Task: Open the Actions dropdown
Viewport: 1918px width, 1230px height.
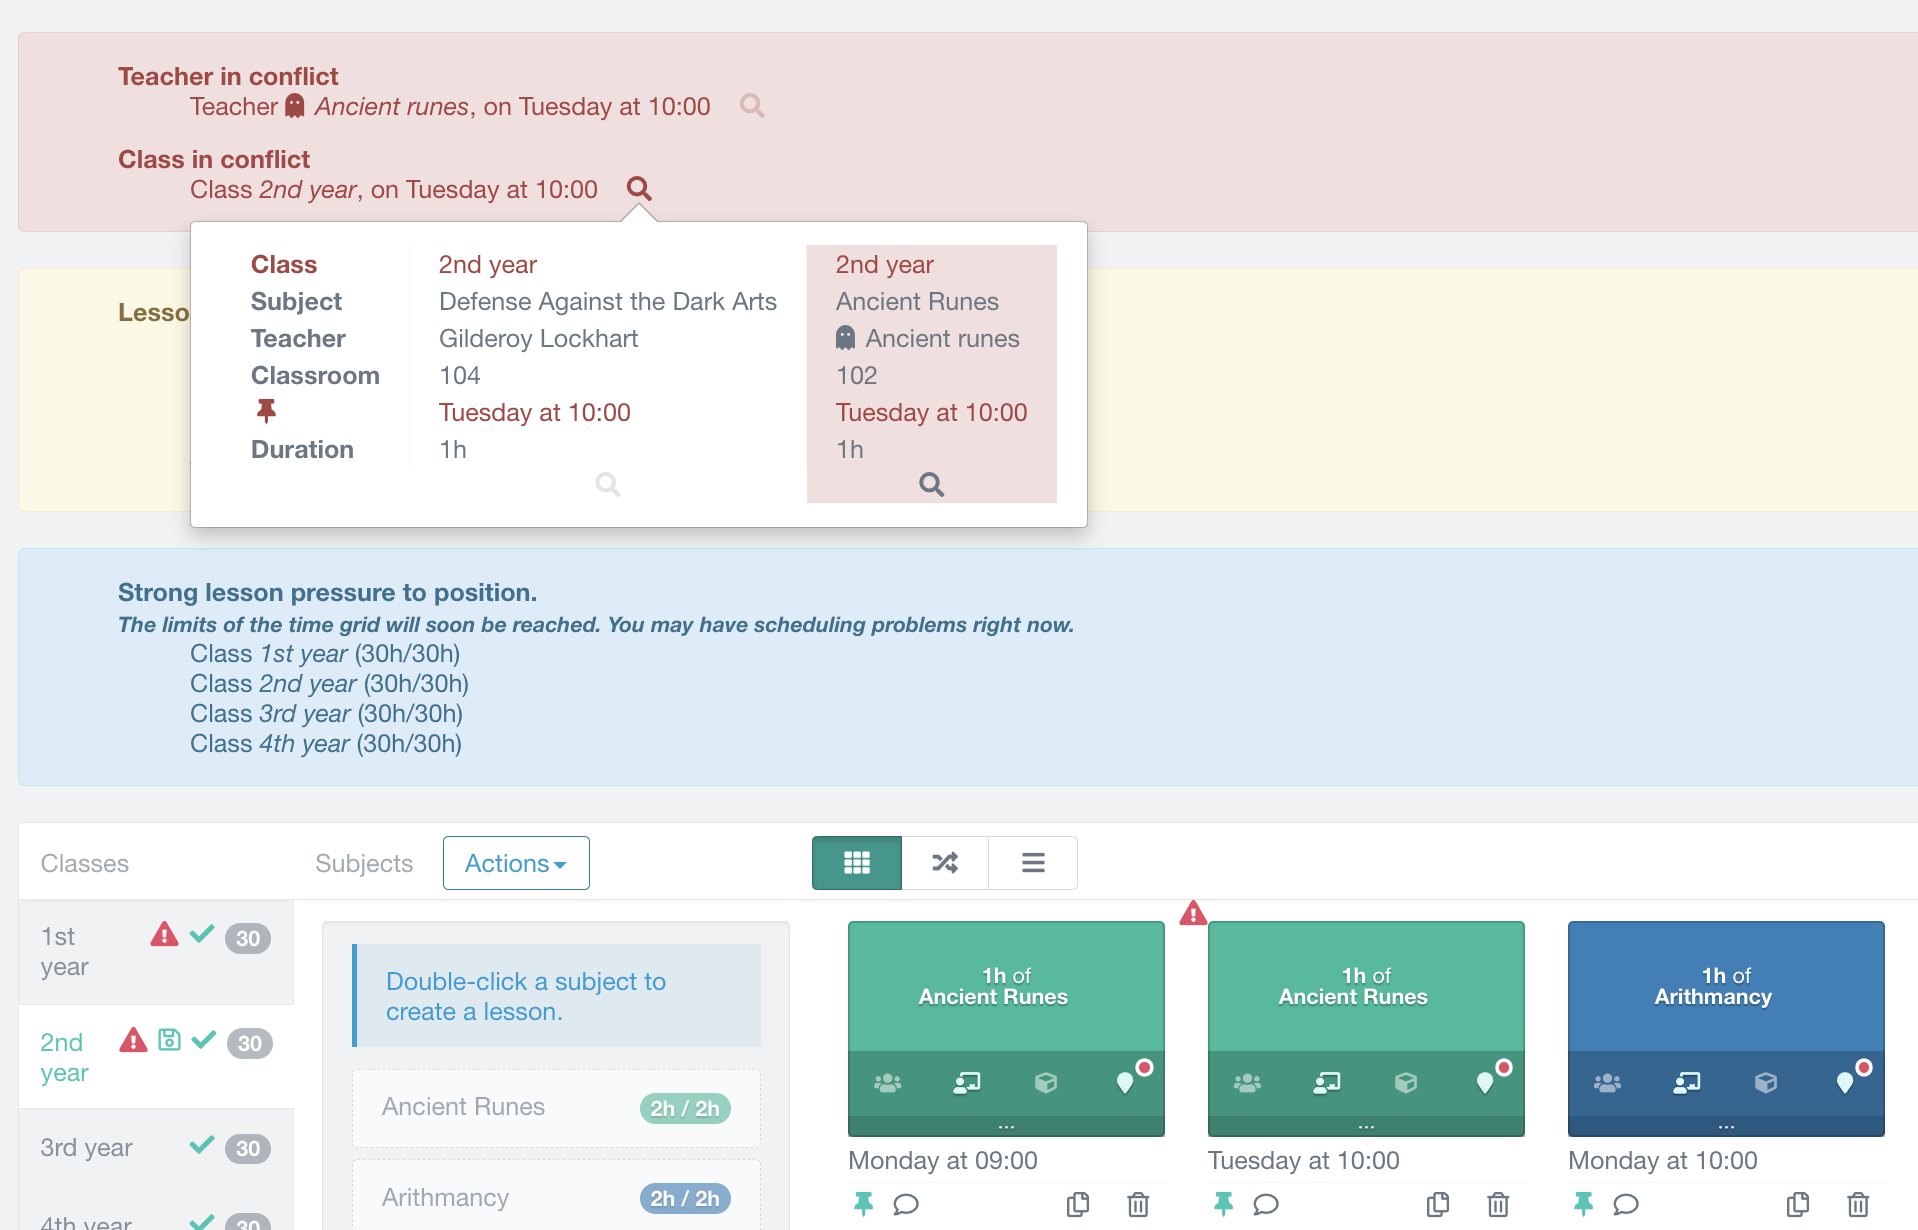Action: coord(515,862)
